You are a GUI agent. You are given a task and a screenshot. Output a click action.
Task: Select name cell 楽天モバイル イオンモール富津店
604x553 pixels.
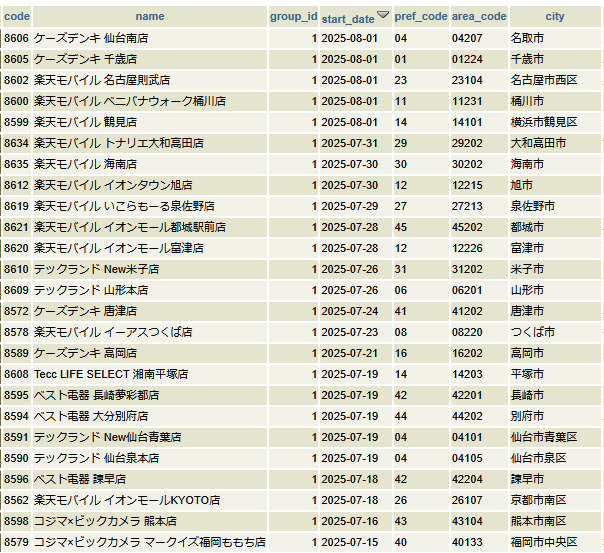click(150, 248)
